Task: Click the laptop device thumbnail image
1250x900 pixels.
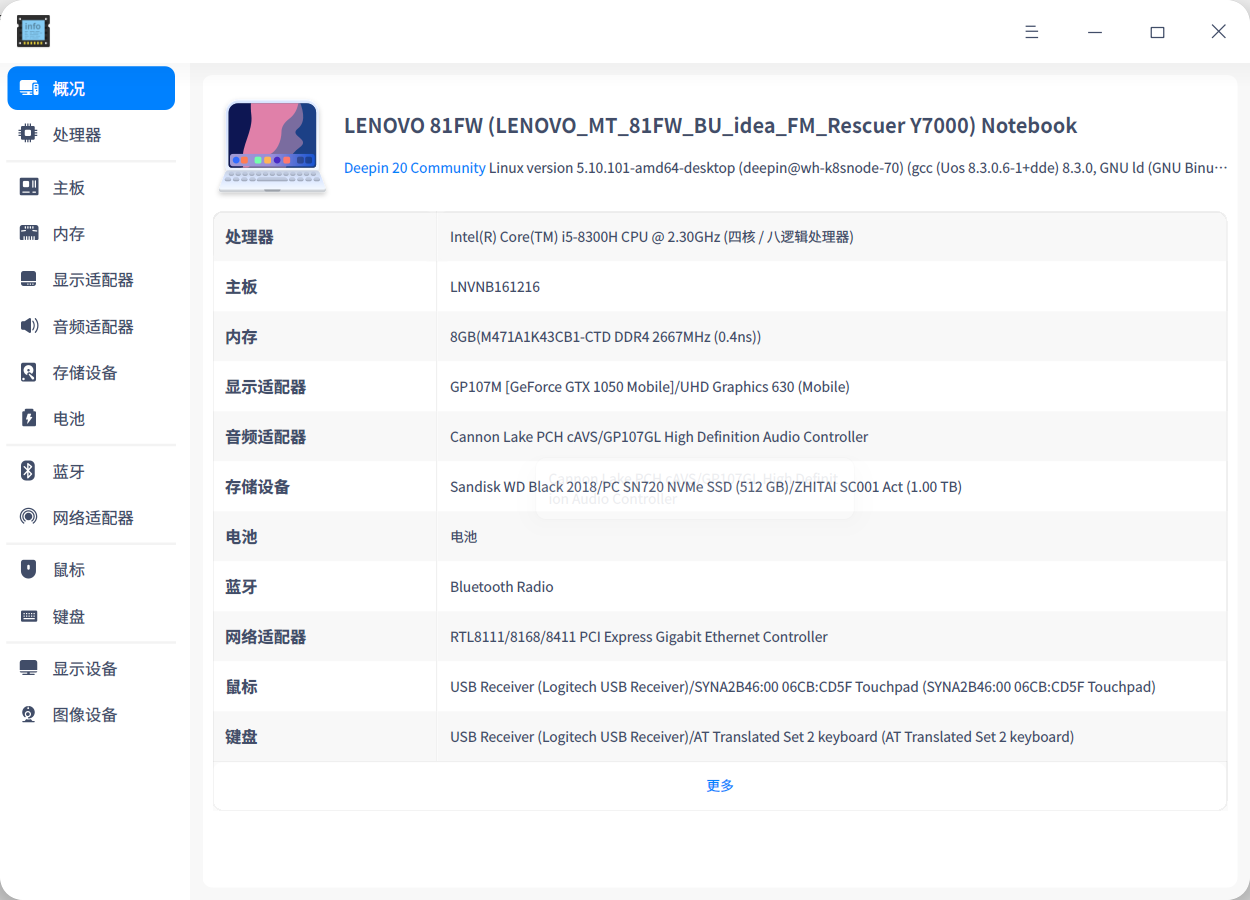Action: pos(272,145)
